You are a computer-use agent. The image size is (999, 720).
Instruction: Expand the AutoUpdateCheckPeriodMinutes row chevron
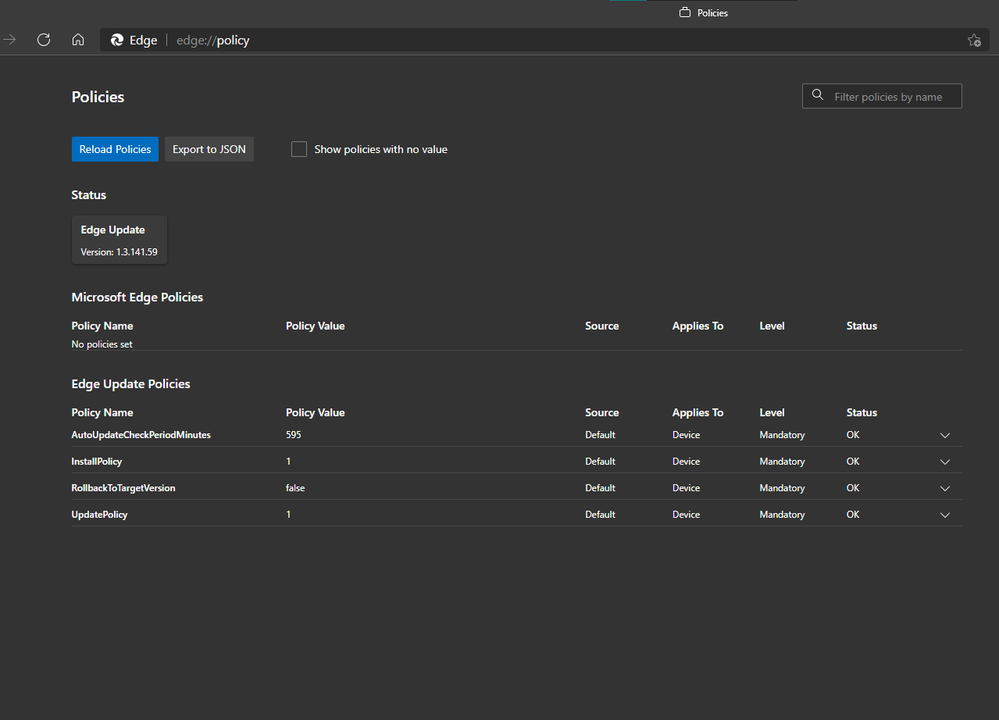tap(945, 435)
